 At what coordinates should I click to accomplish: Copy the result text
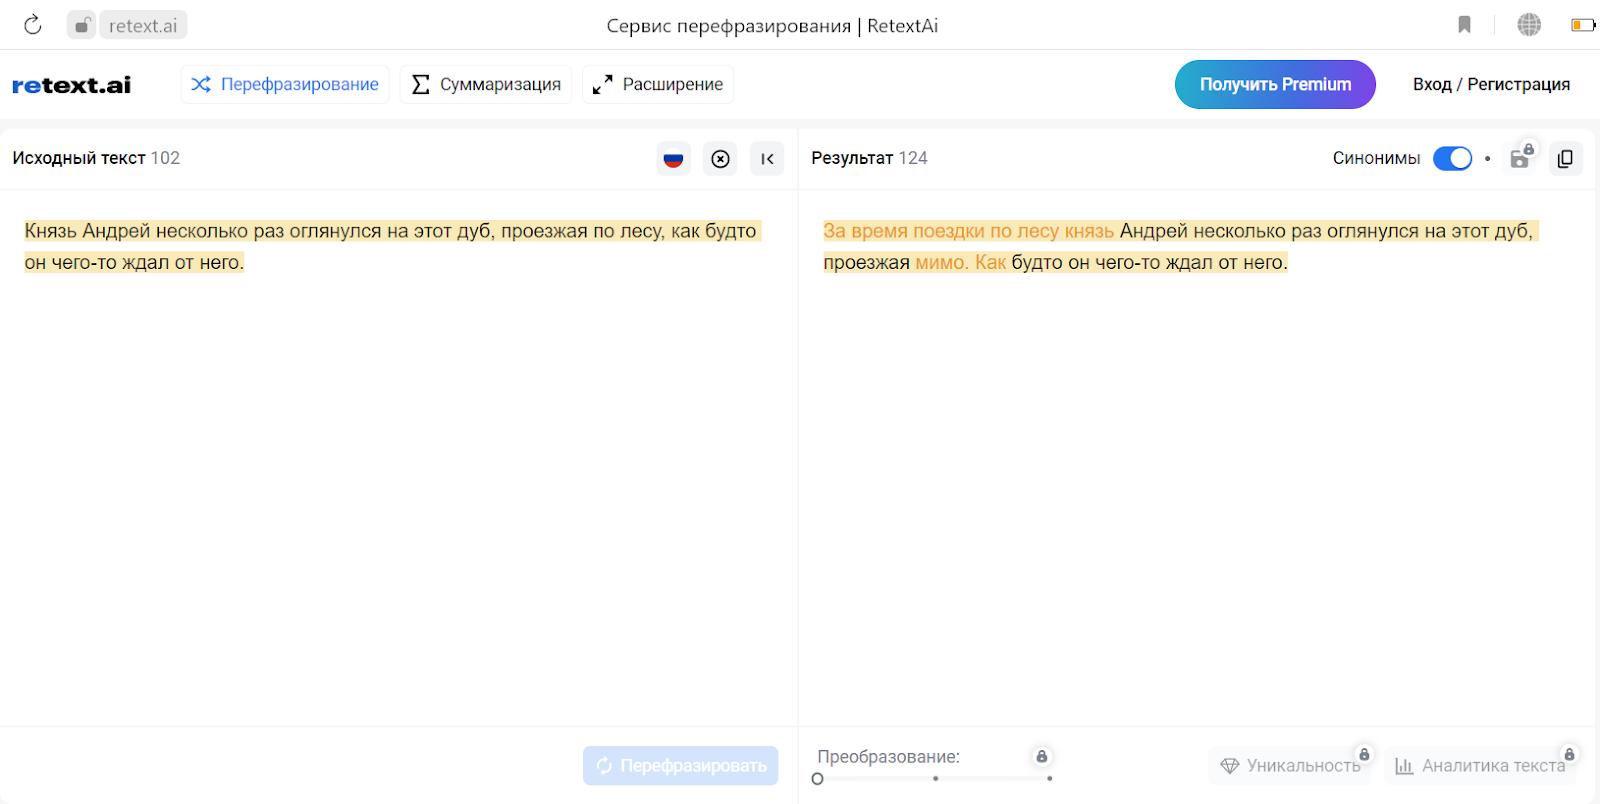tap(1565, 158)
